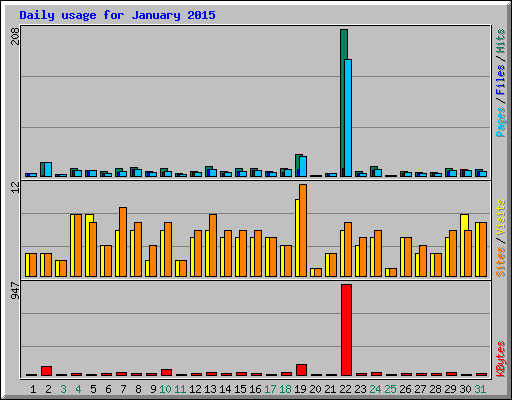Select the red KBytes bar for day 19
The image size is (512, 400).
301,370
